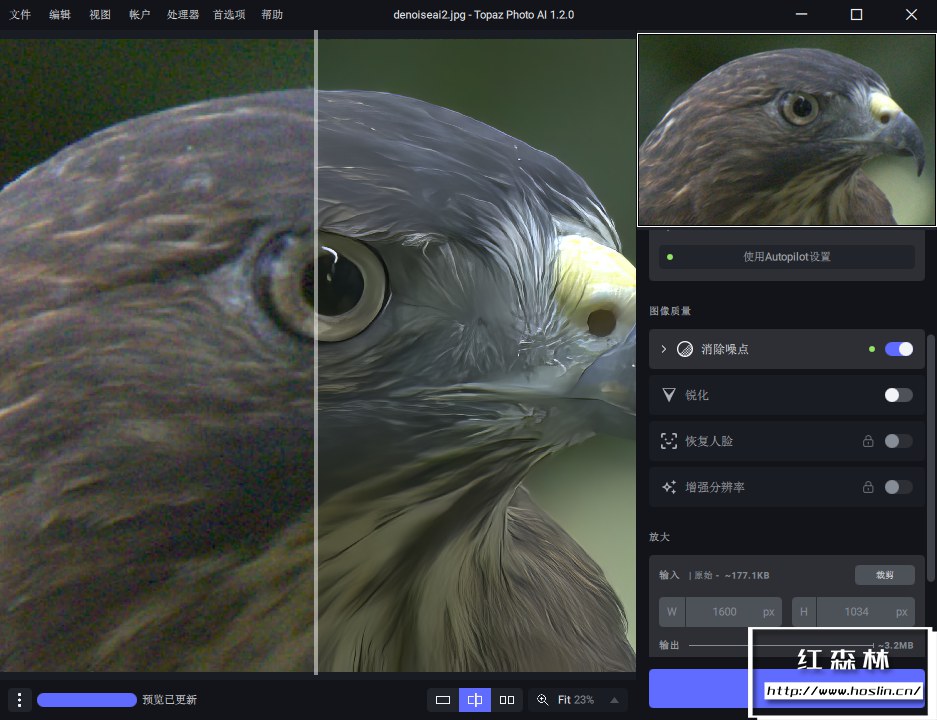Enable the 锐化 sharpen toggle

(x=898, y=395)
